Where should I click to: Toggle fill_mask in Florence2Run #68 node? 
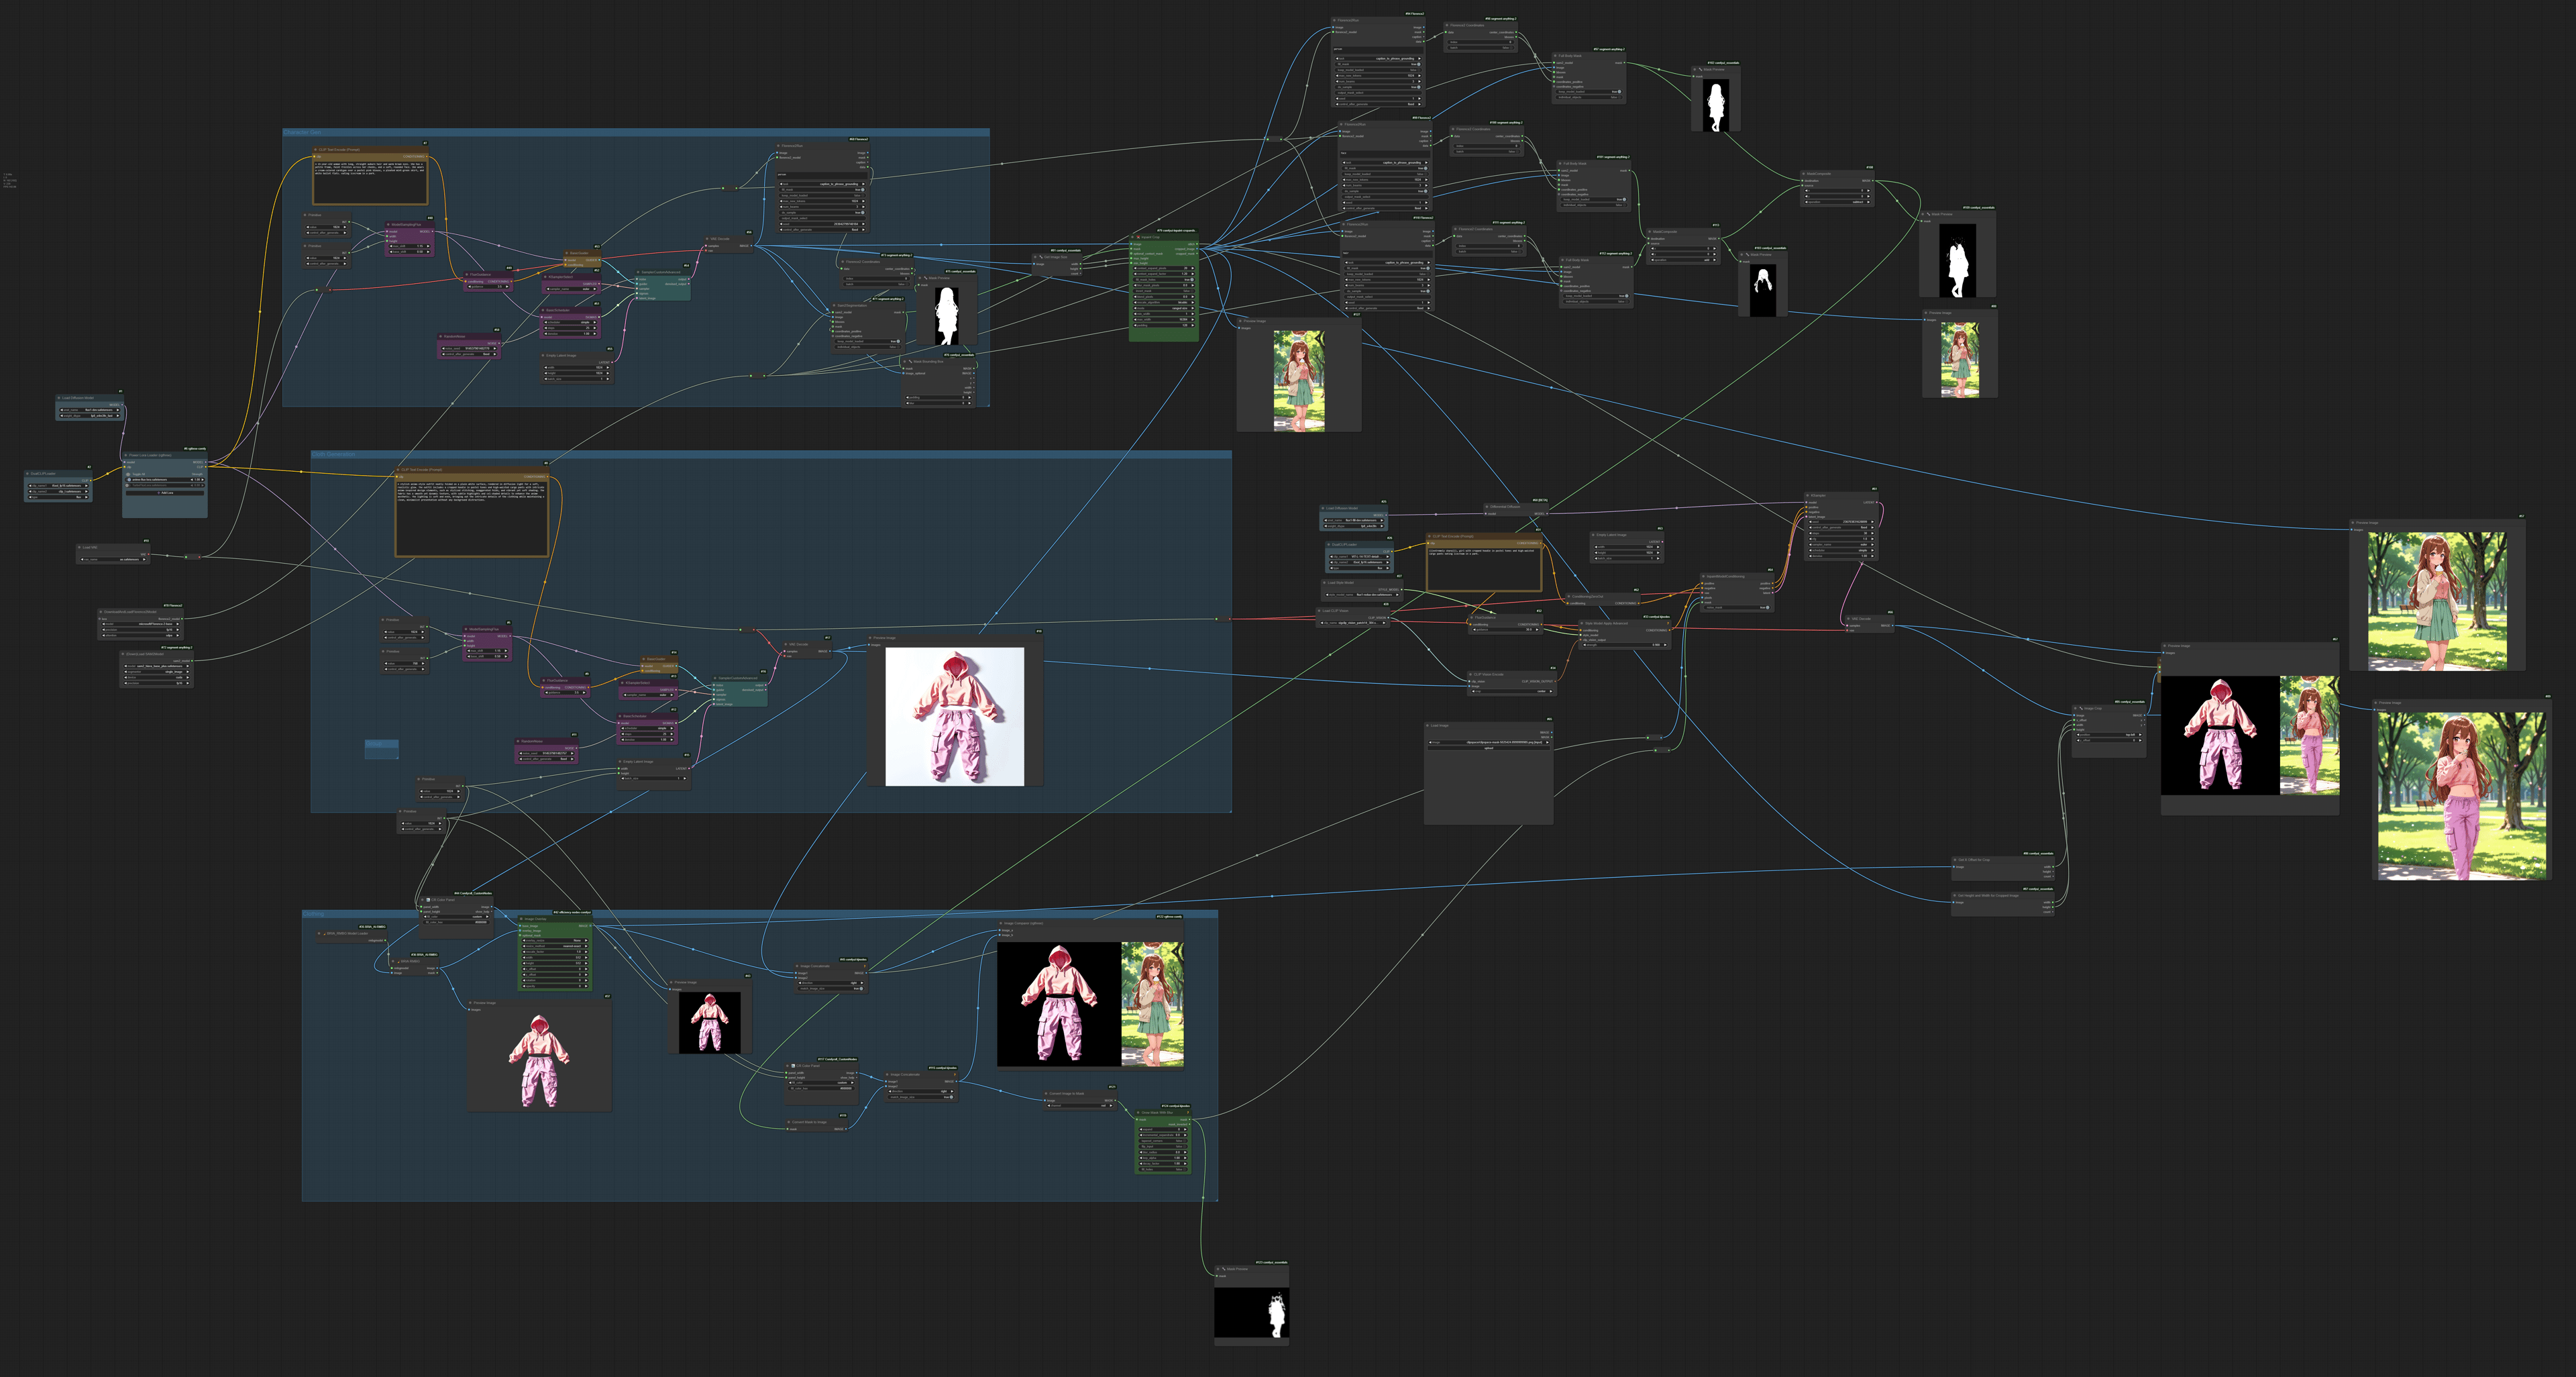tap(823, 190)
